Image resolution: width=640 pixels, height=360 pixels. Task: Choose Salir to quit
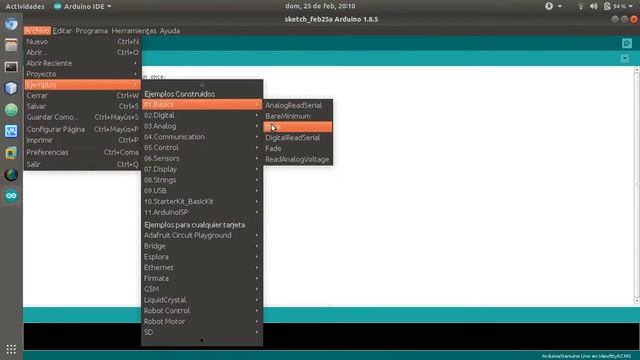click(x=82, y=164)
